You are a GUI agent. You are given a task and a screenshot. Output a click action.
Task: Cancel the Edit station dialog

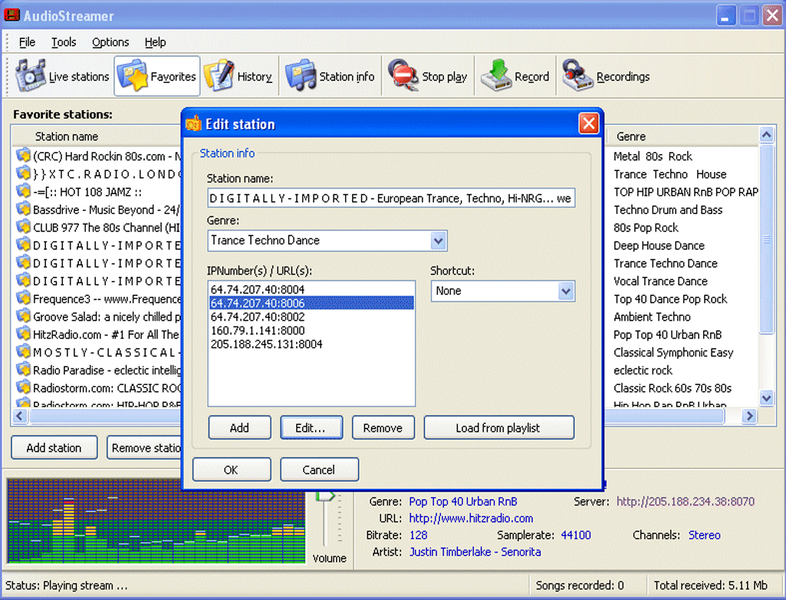[319, 470]
